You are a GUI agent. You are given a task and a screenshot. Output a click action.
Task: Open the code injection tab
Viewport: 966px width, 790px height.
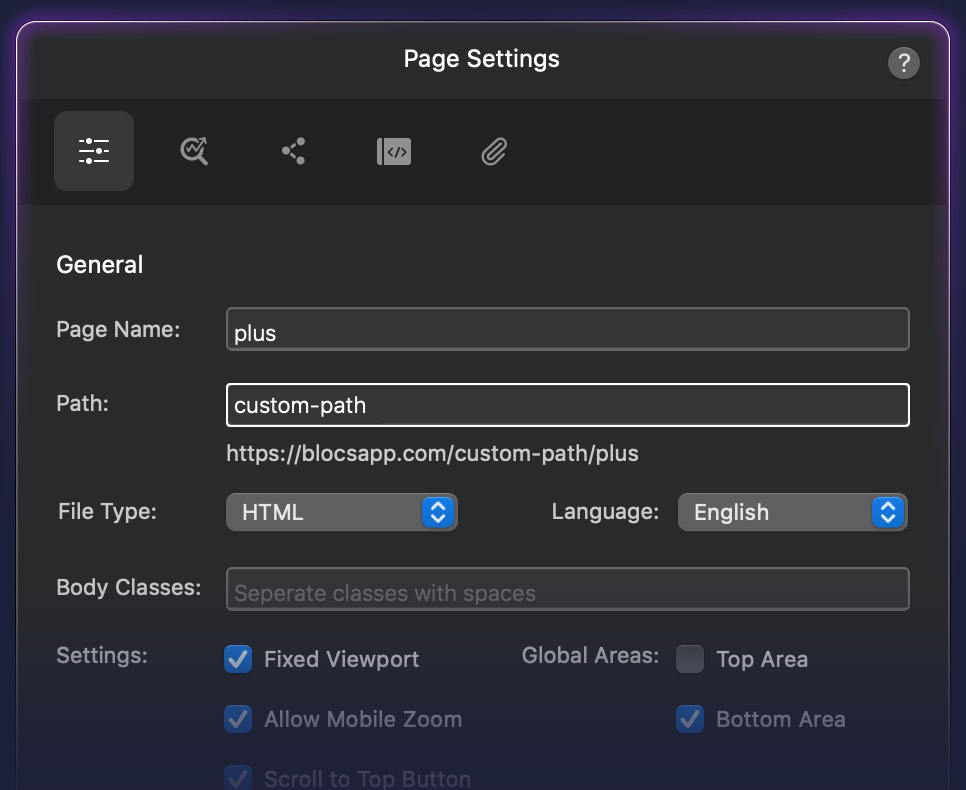(x=393, y=151)
